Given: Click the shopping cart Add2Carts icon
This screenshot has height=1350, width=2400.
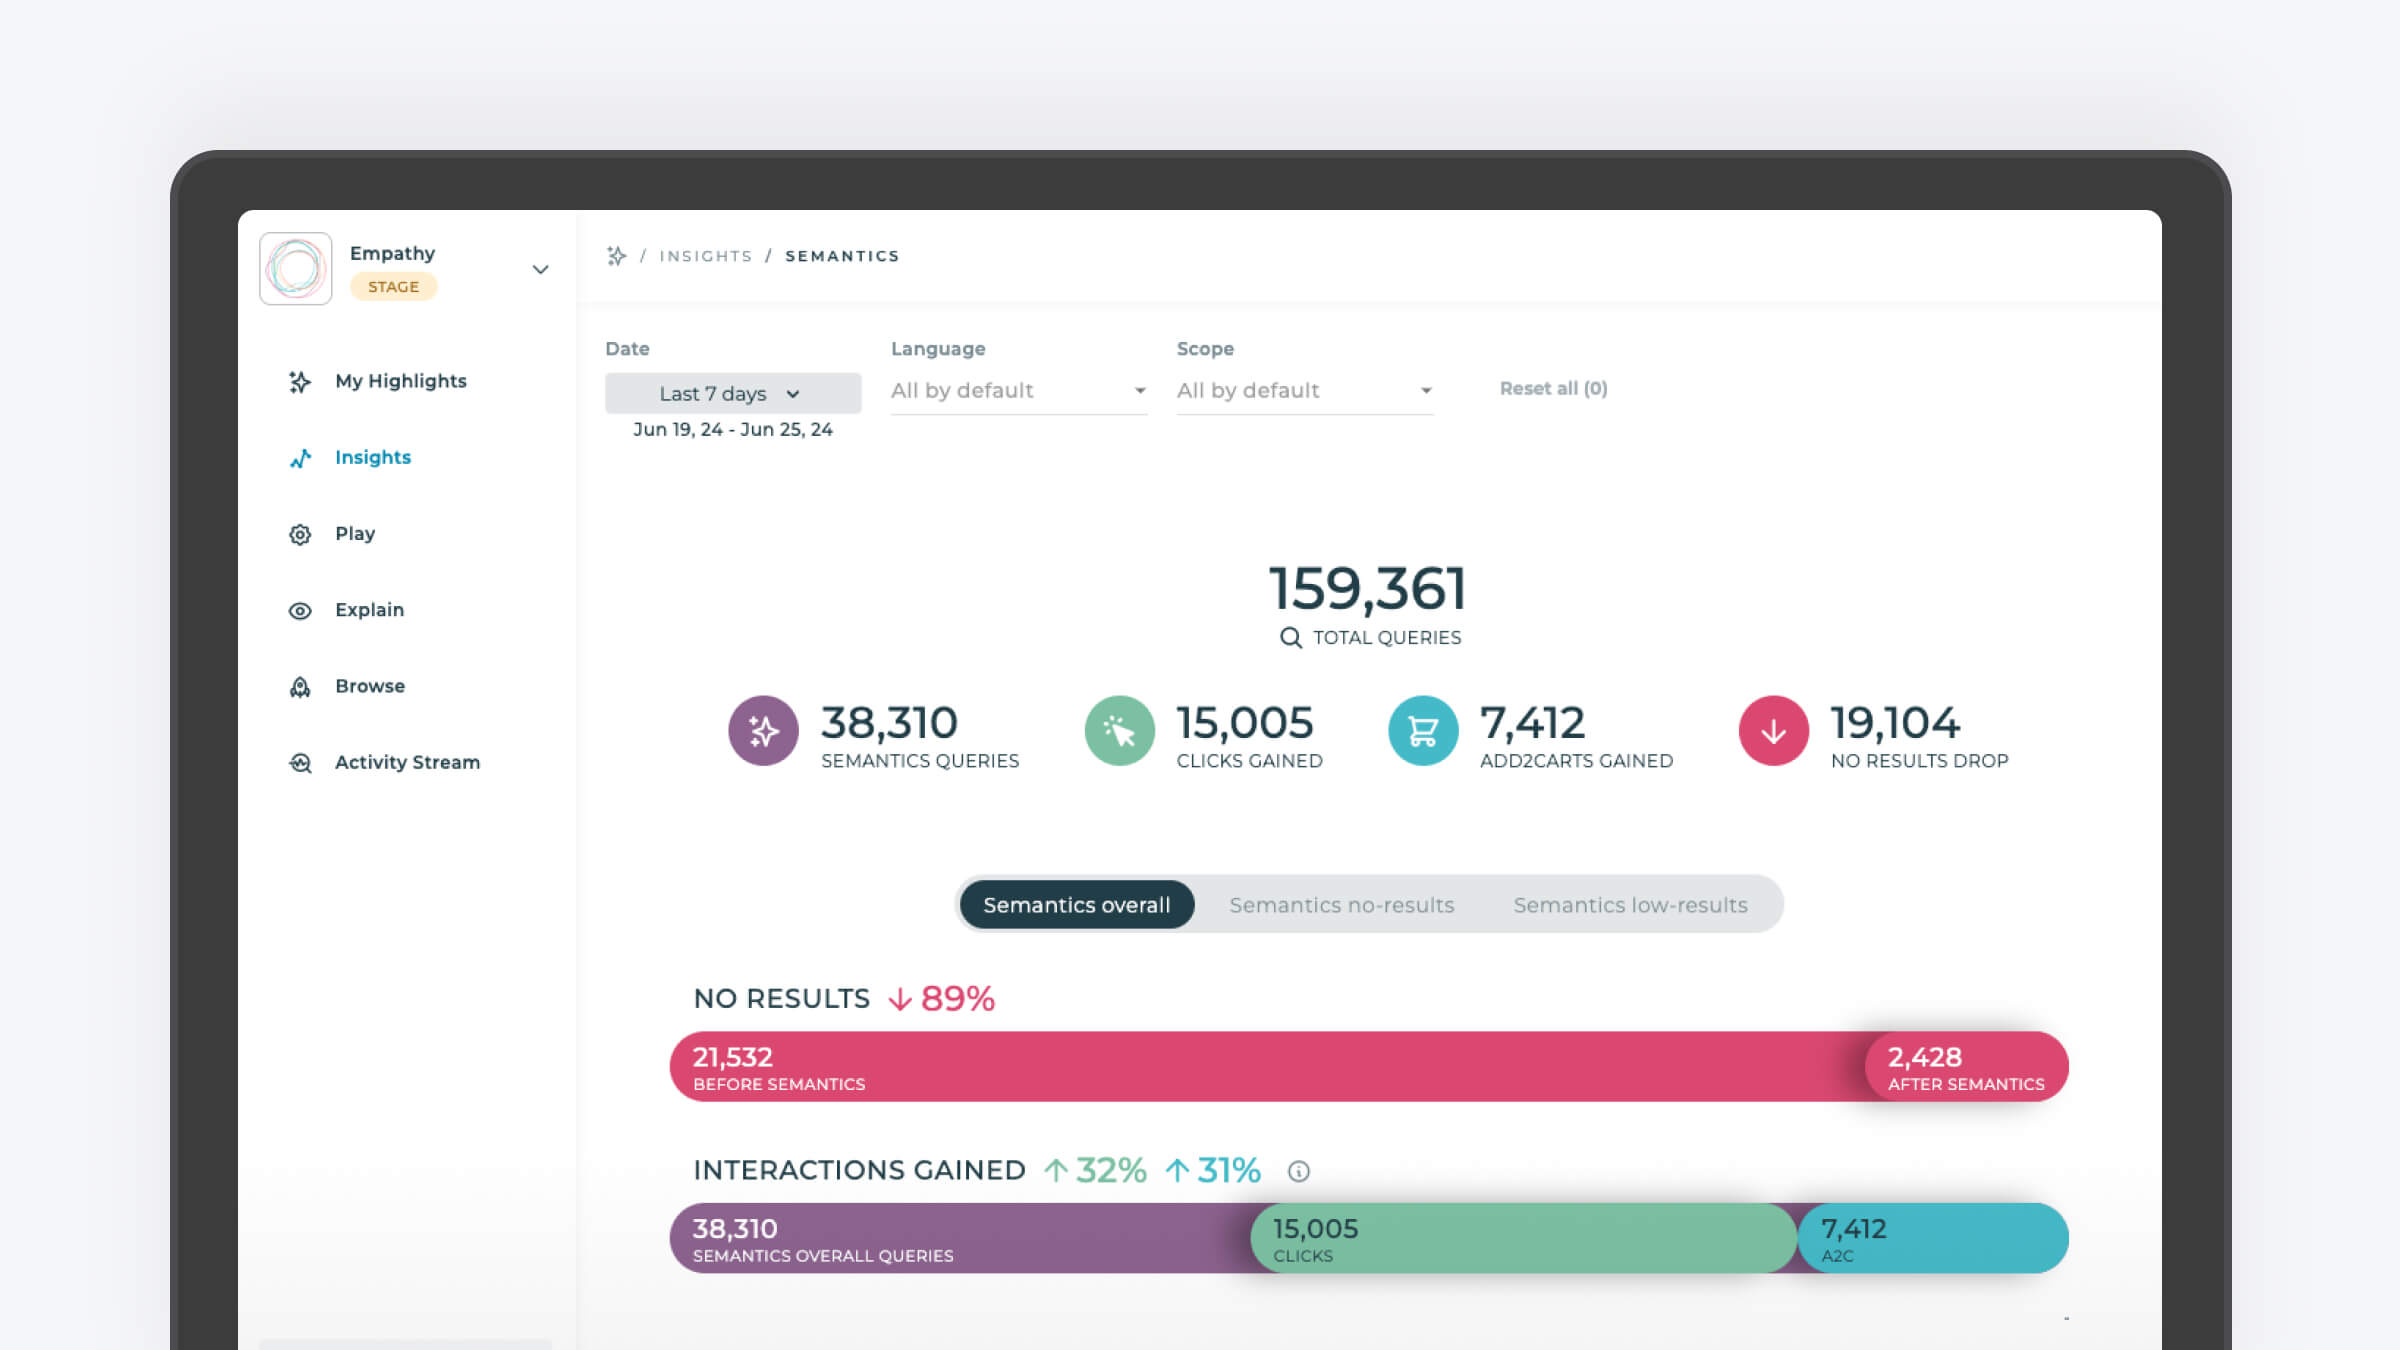Looking at the screenshot, I should pos(1422,732).
